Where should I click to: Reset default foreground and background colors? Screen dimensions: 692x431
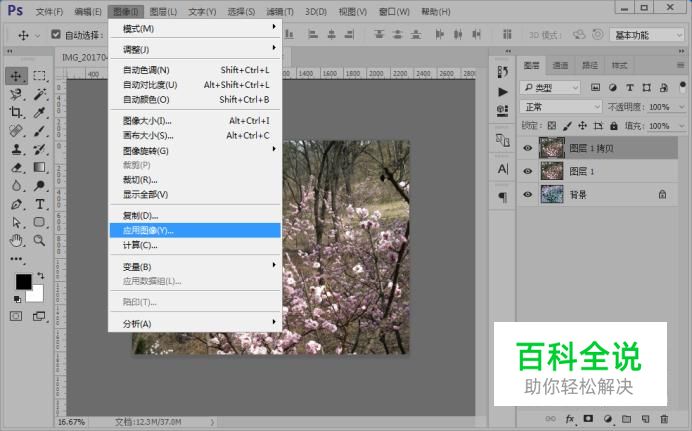pos(17,299)
